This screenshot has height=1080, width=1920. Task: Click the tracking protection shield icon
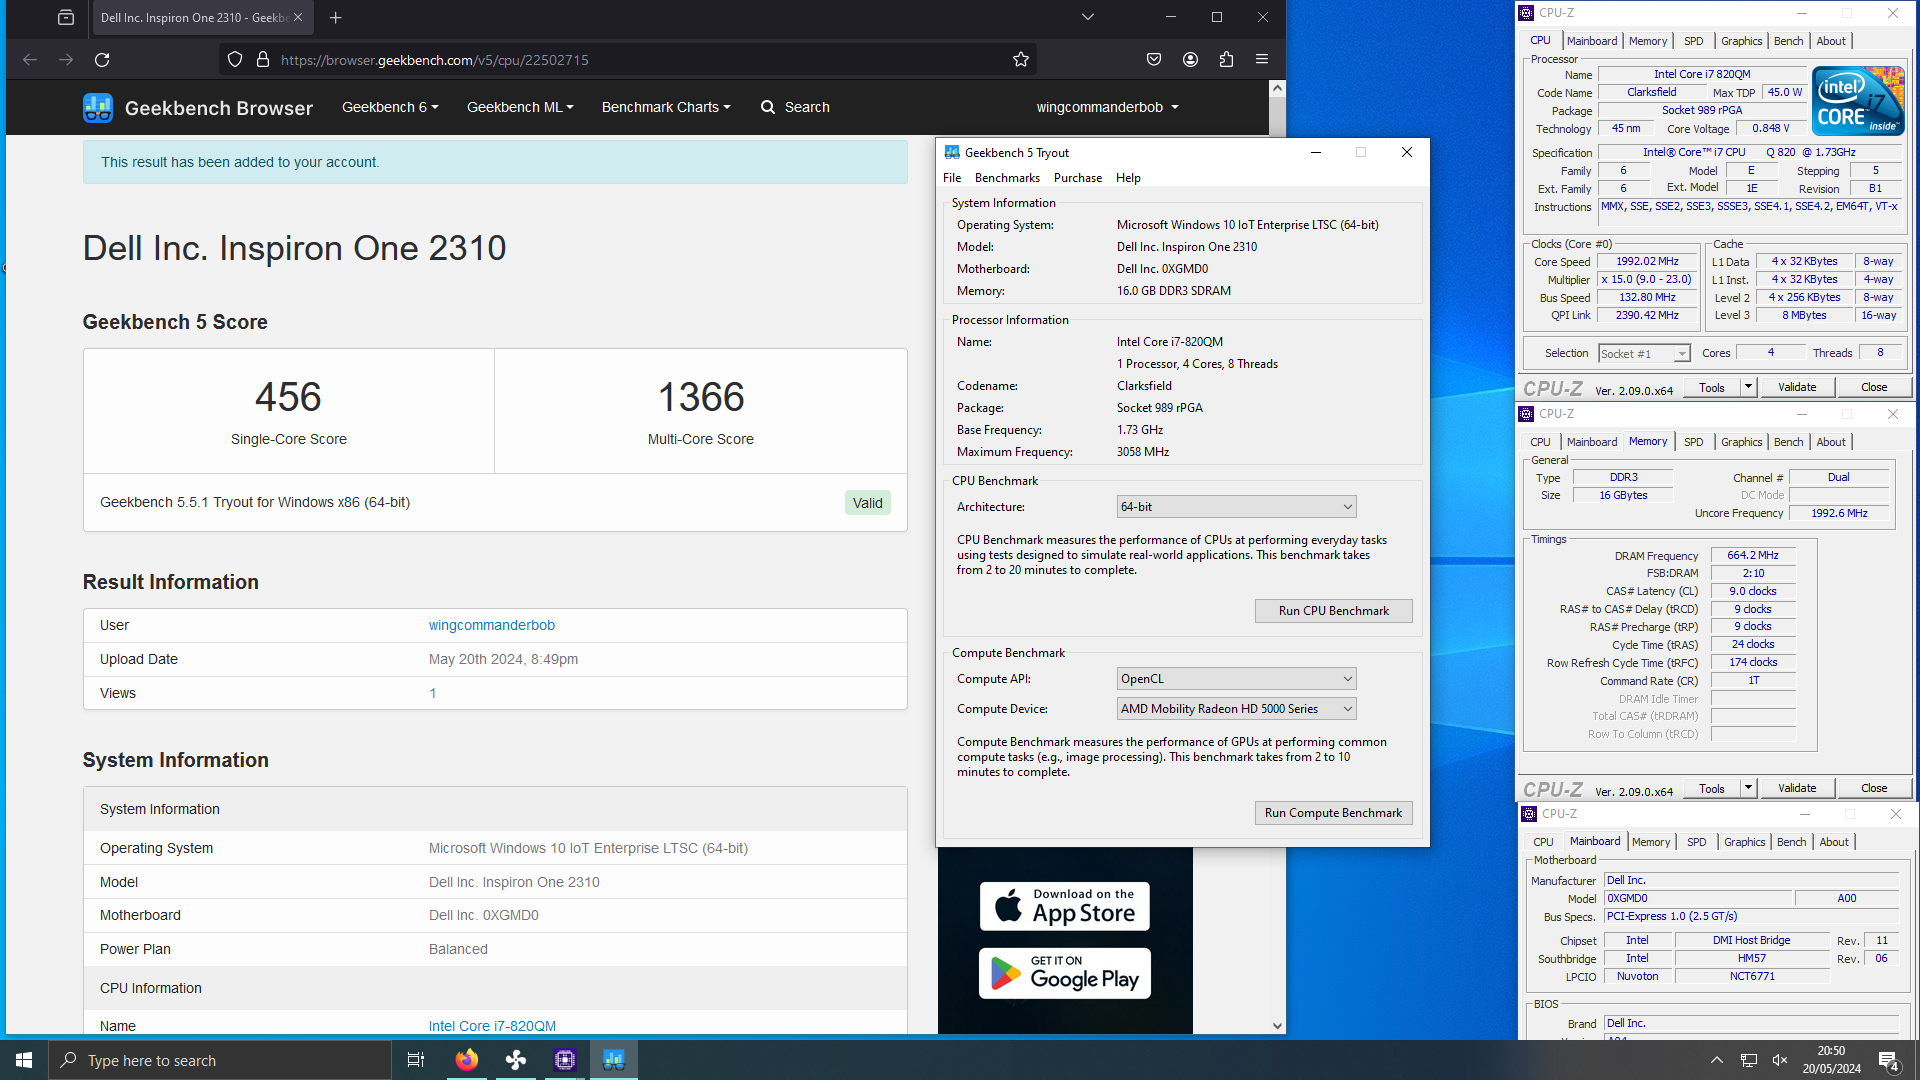[235, 60]
